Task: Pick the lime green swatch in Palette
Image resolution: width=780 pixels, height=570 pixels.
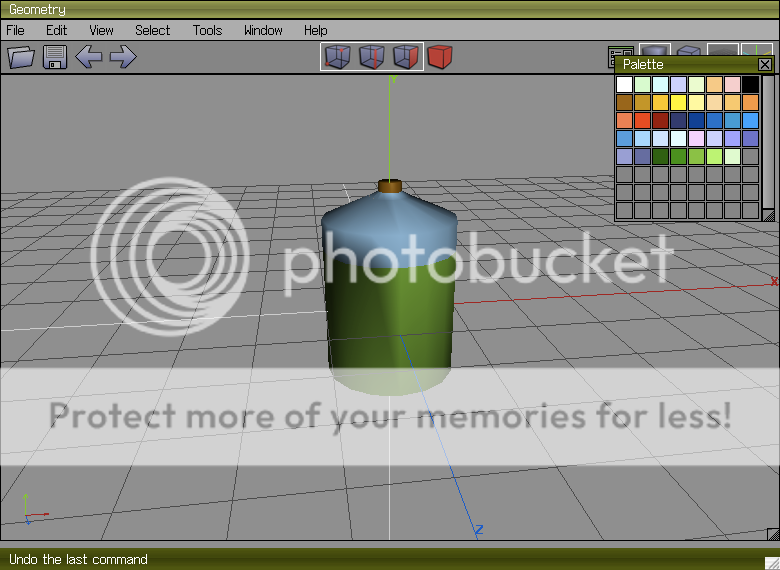Action: (x=714, y=156)
